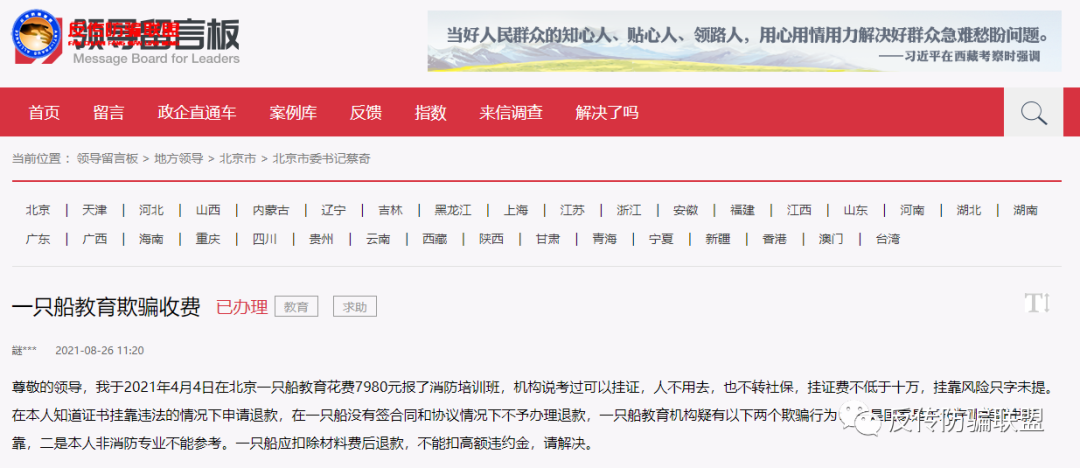Select province 河北
Screen dimensions: 1080x468
coord(151,210)
